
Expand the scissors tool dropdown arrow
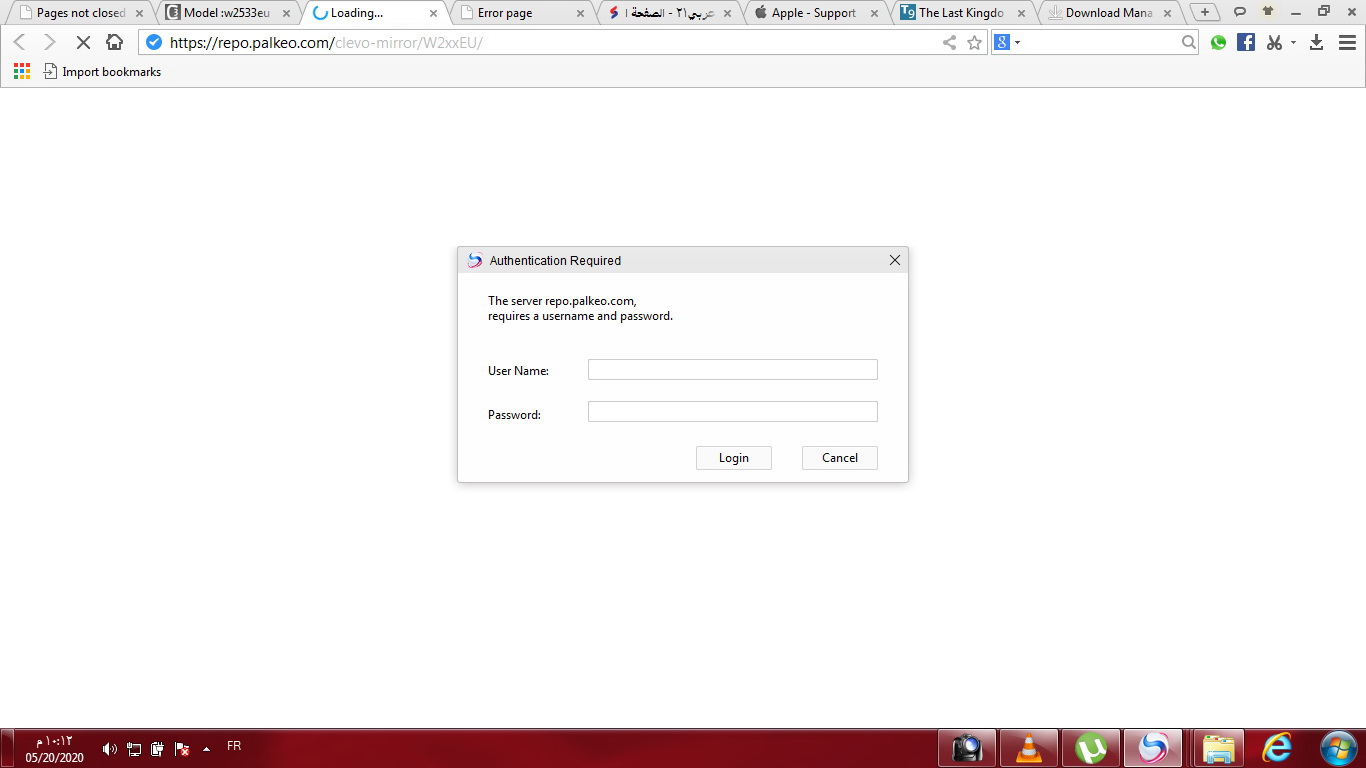[1293, 43]
